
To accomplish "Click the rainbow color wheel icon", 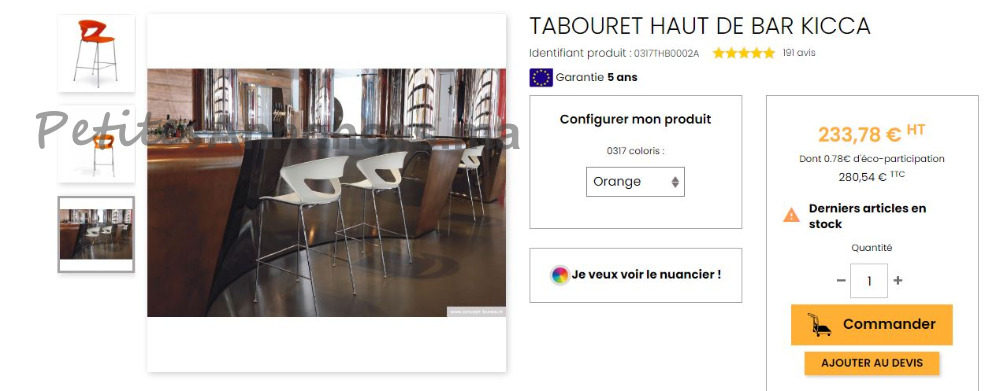I will point(559,275).
